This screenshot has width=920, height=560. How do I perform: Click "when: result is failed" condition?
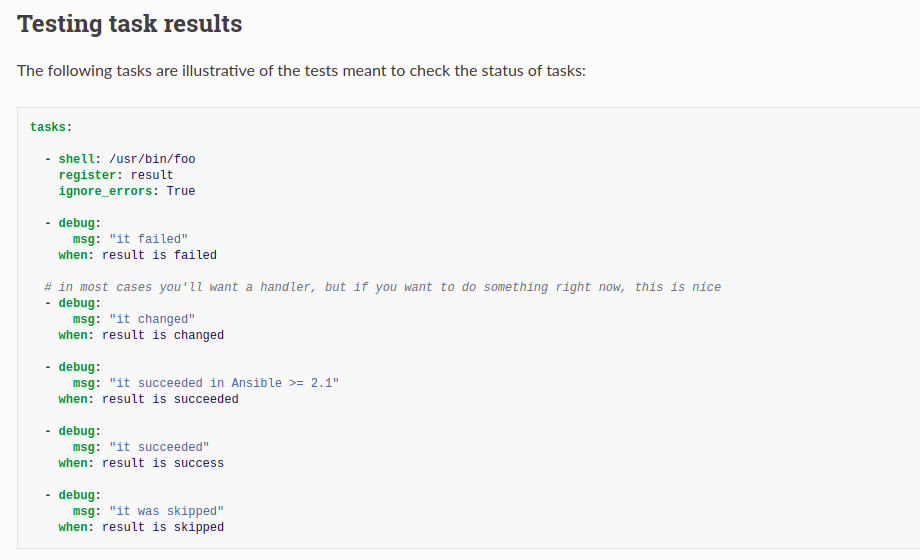[137, 255]
